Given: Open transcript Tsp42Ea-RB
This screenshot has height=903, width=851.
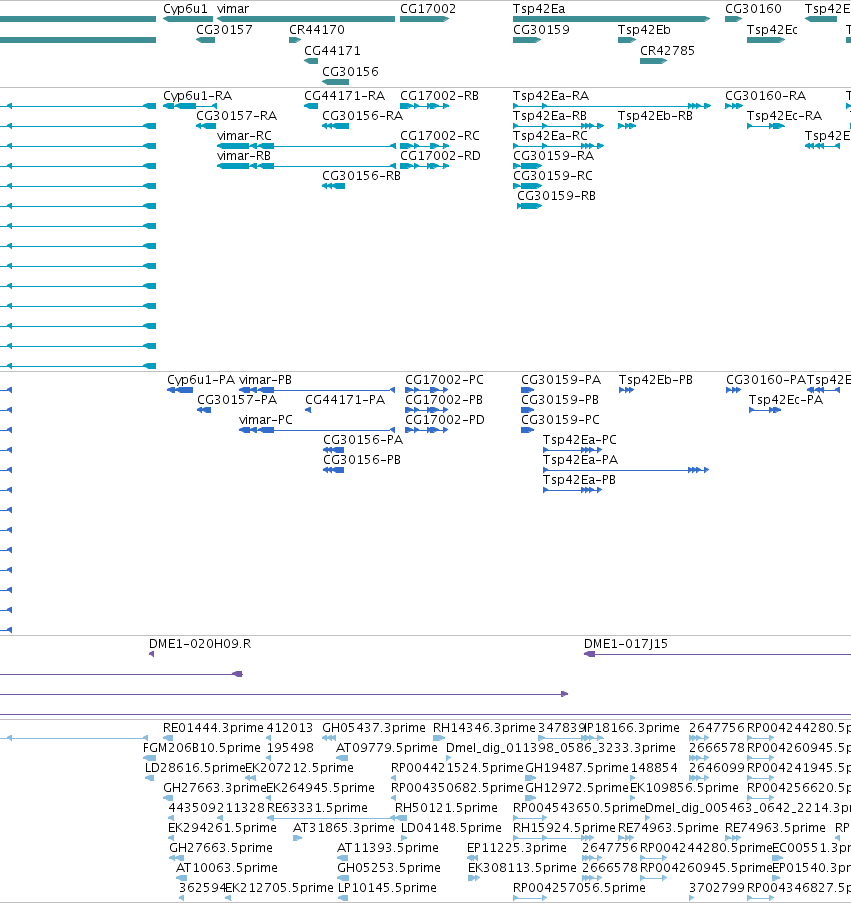Looking at the screenshot, I should click(550, 116).
